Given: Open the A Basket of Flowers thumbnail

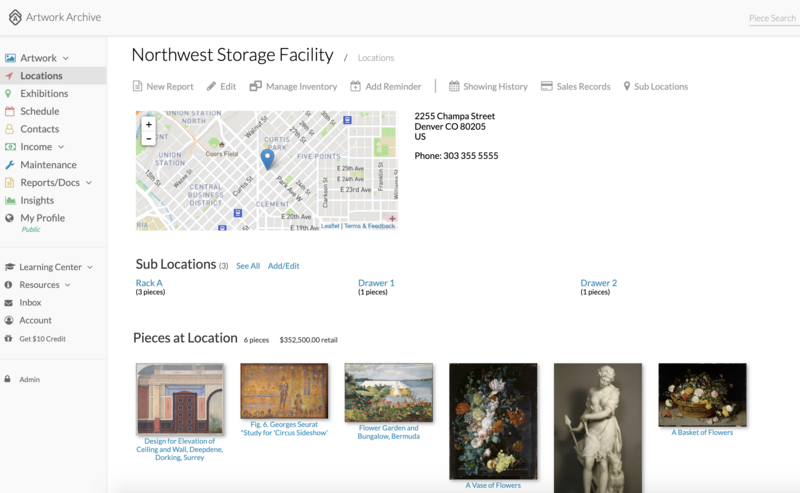Looking at the screenshot, I should [702, 395].
